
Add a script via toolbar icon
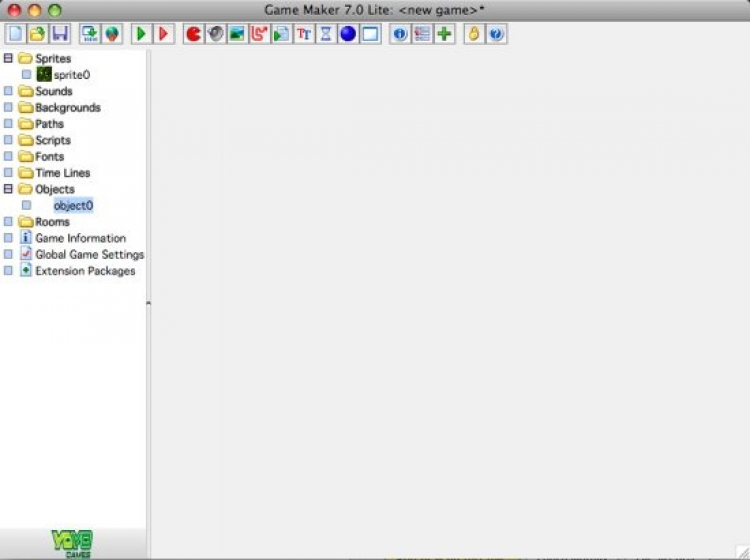click(282, 34)
